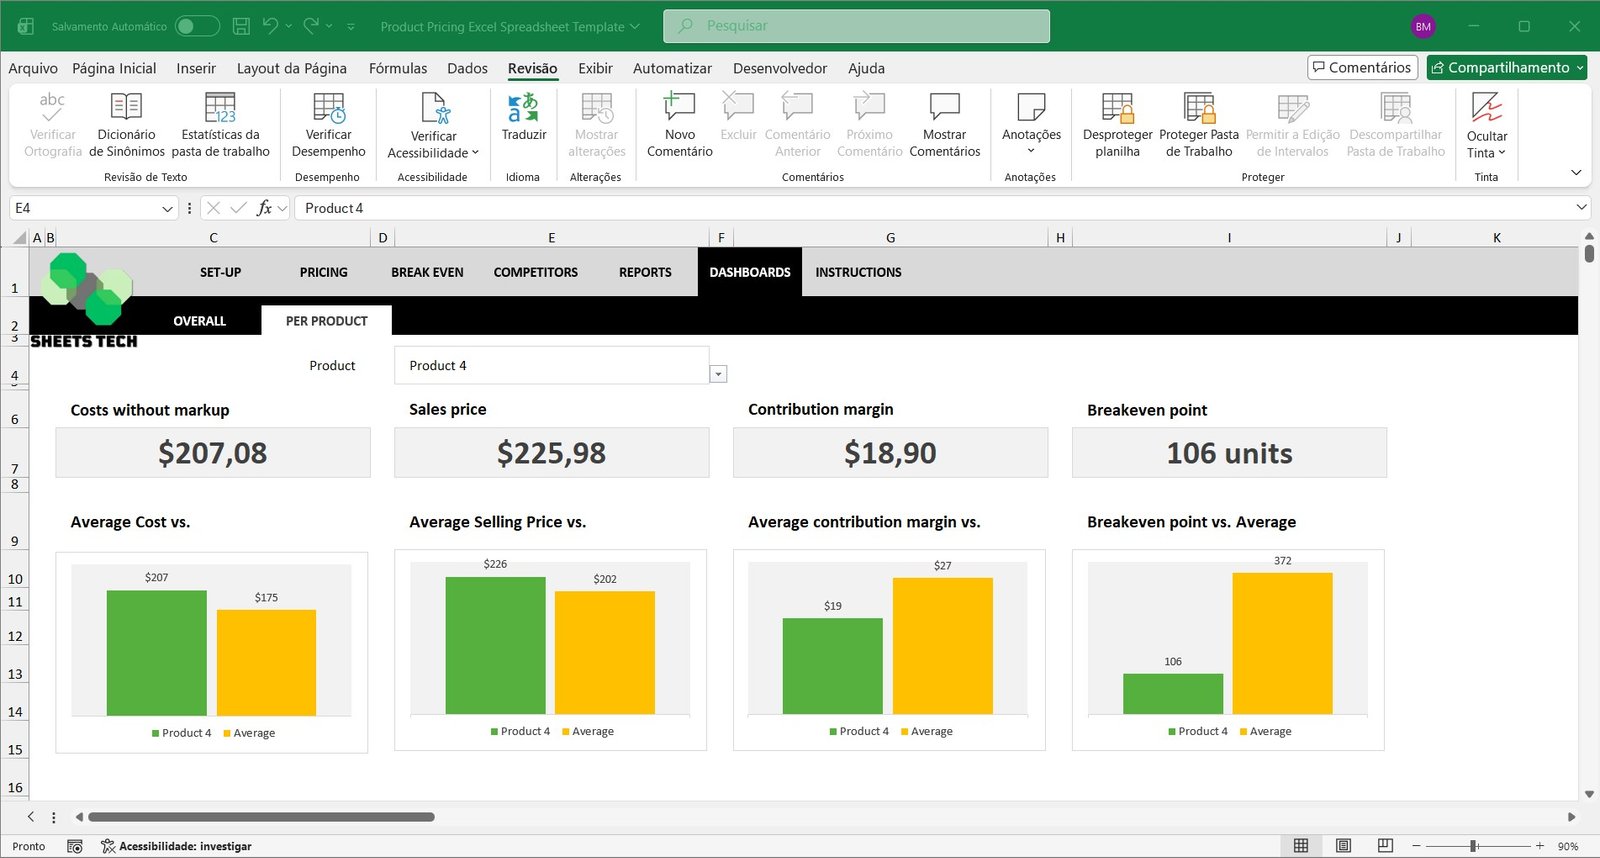
Task: Click Acessibilidade: investigar in status bar
Action: (x=176, y=846)
